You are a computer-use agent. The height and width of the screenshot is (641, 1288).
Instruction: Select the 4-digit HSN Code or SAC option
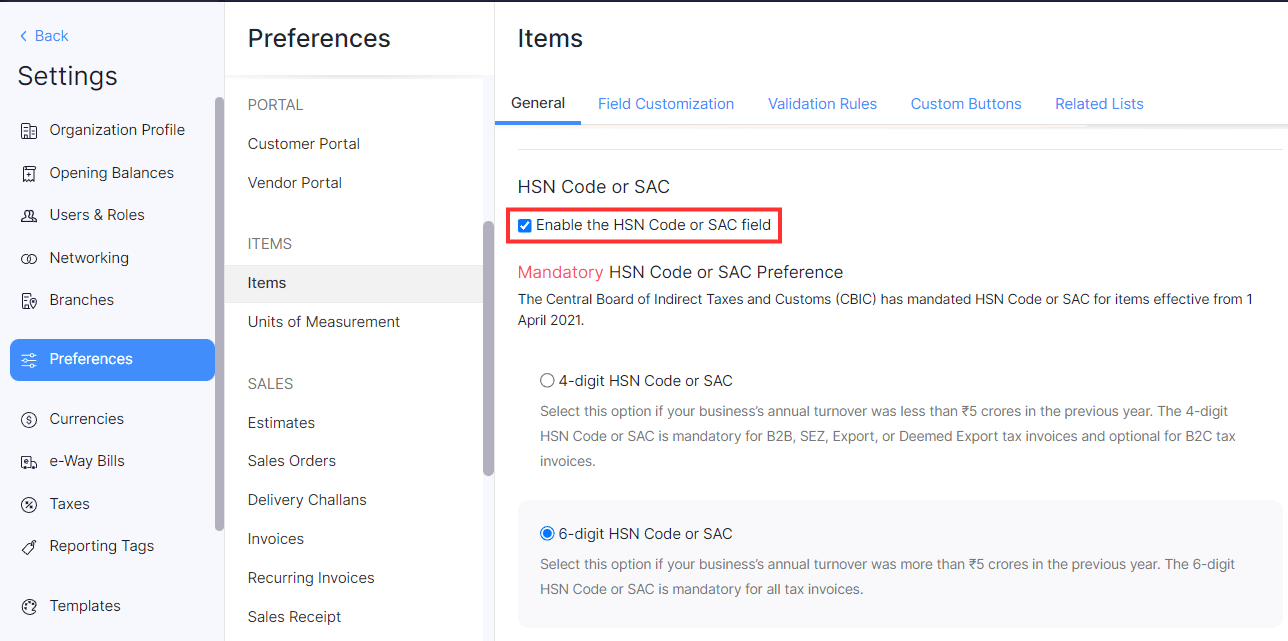(547, 380)
